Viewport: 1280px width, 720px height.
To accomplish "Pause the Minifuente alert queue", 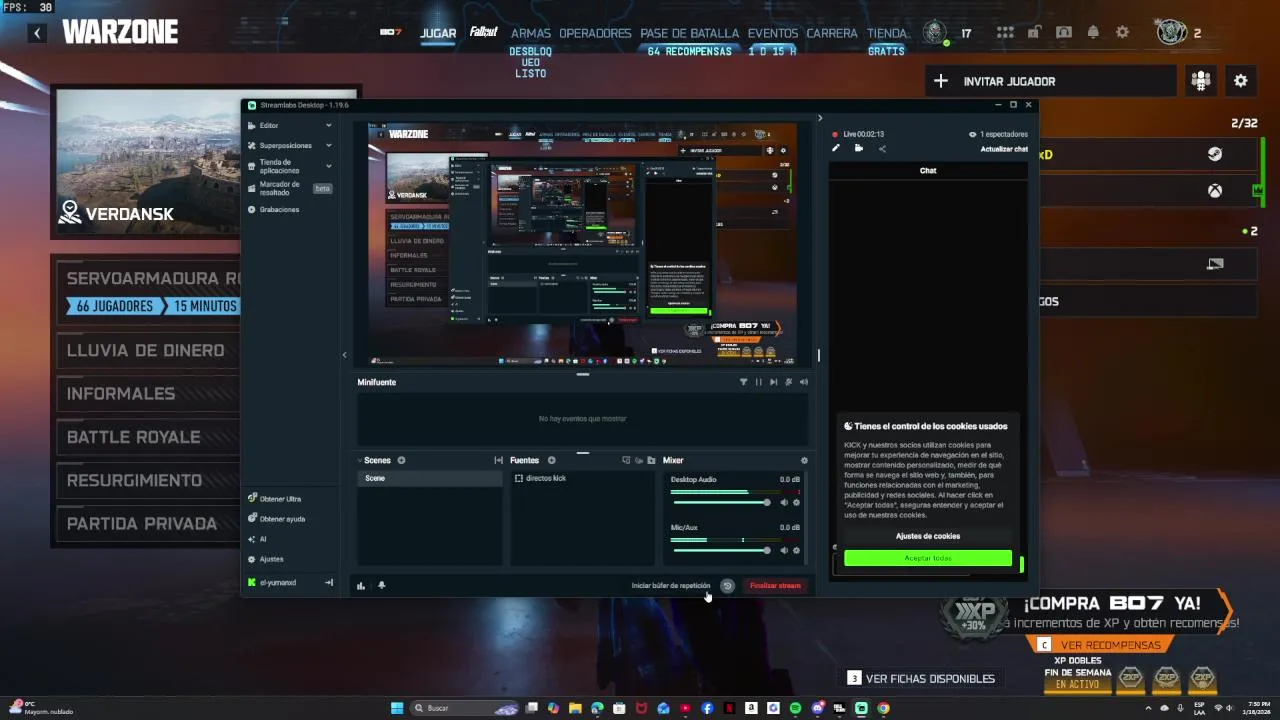I will click(758, 382).
